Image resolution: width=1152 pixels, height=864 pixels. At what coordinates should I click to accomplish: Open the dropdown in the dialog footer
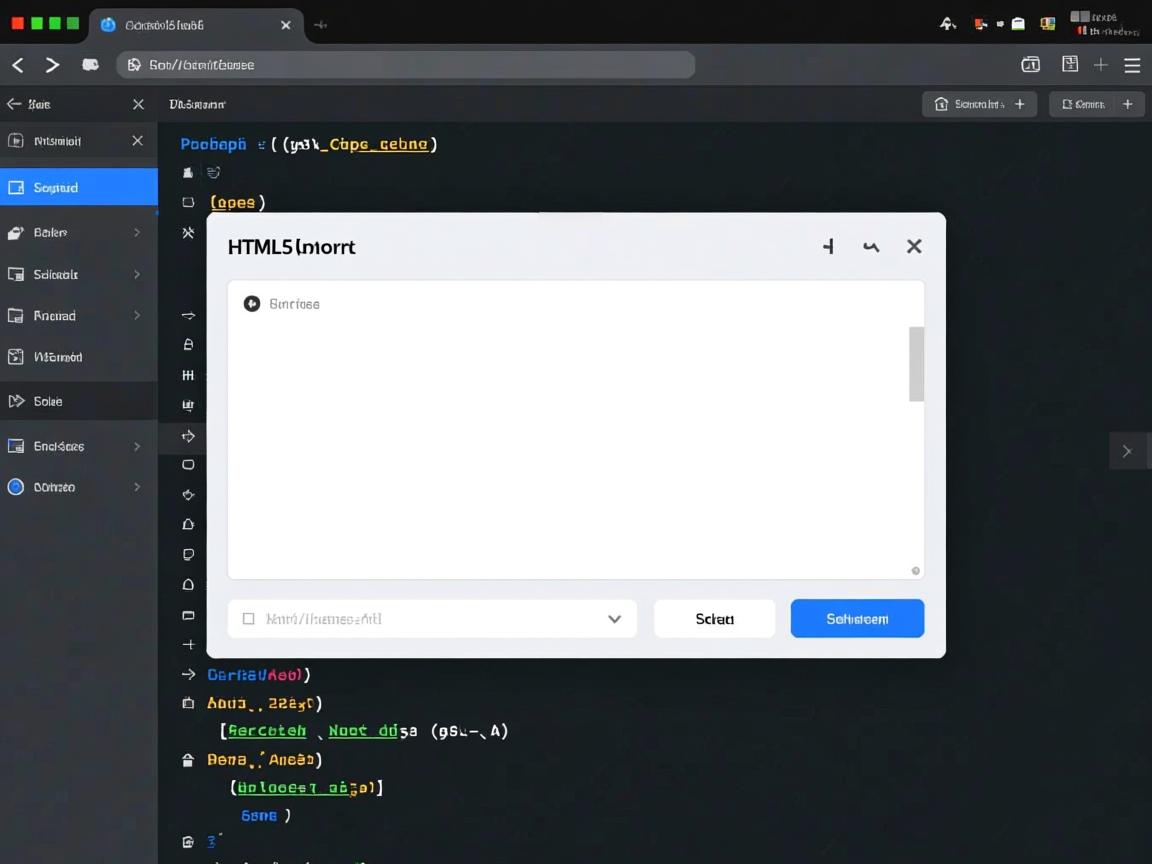tap(614, 618)
